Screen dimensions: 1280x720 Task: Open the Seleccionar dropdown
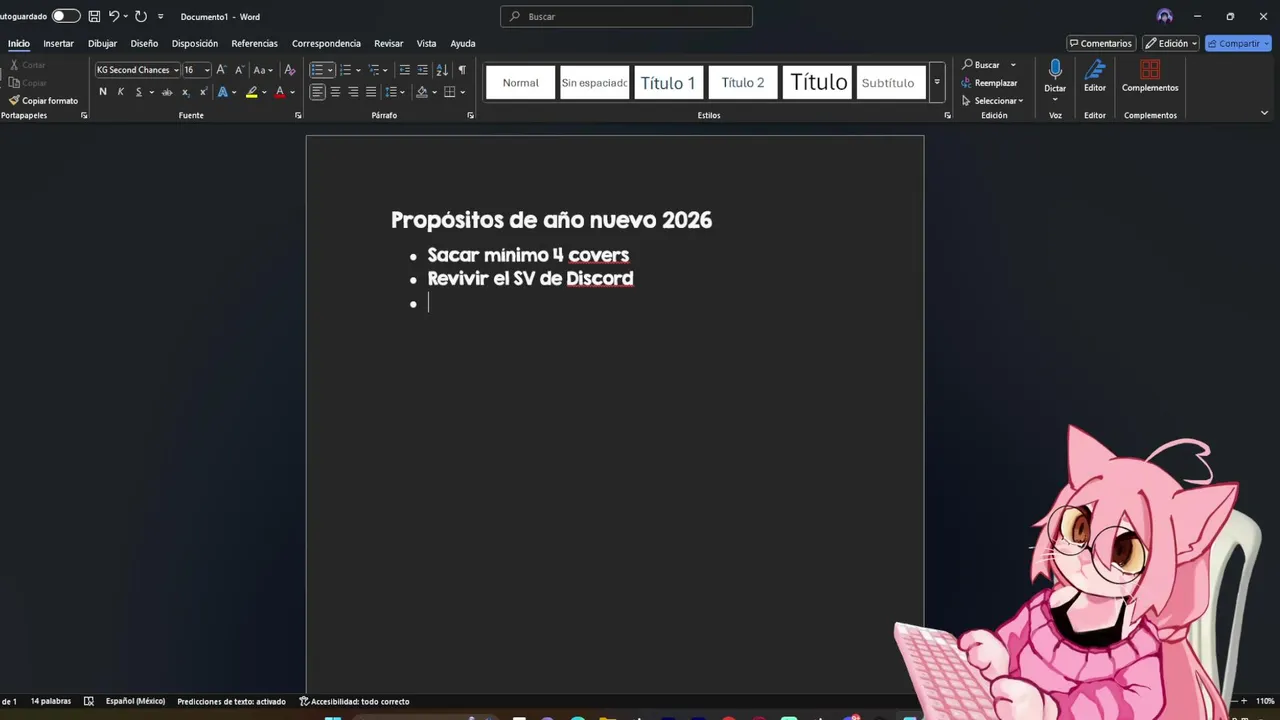[x=992, y=101]
